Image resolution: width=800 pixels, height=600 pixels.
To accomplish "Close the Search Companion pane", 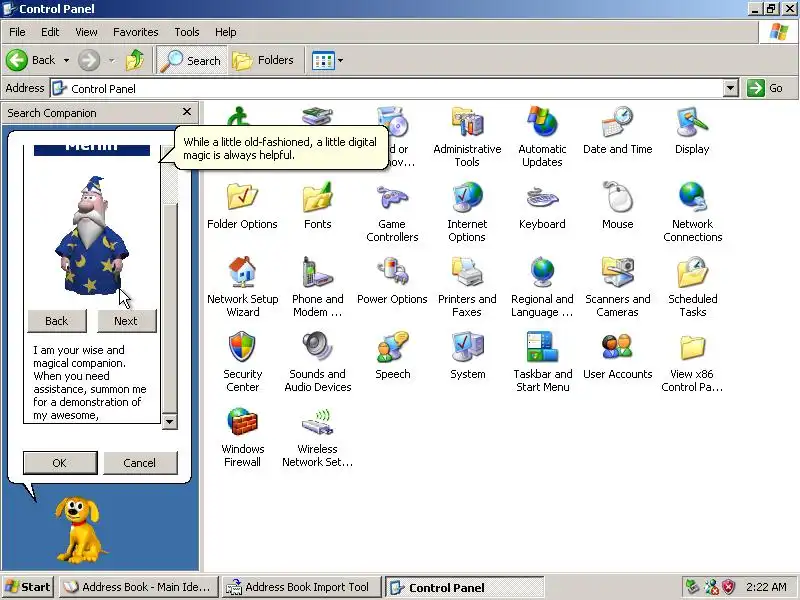I will 187,112.
